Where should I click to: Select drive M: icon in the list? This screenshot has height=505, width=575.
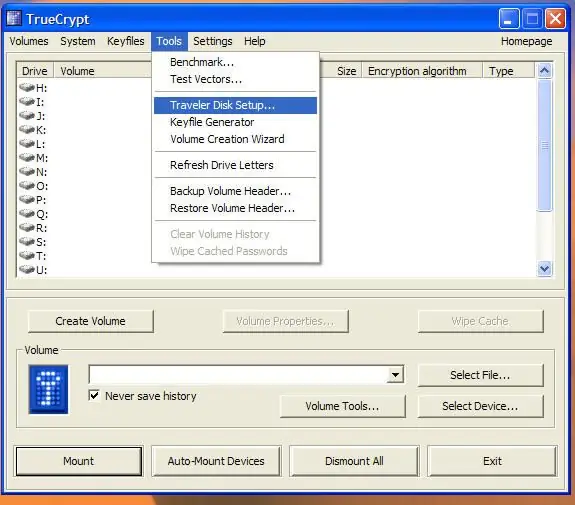tap(27, 158)
